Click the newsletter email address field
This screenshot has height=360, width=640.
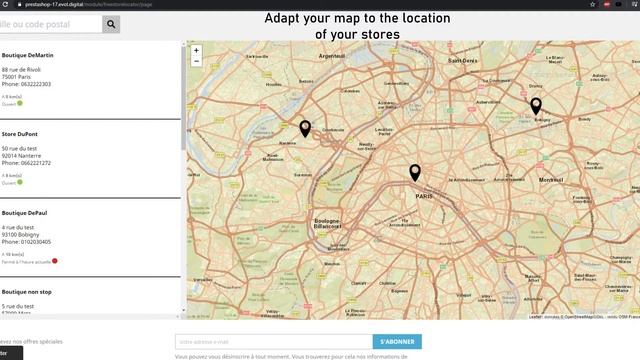pyautogui.click(x=274, y=342)
